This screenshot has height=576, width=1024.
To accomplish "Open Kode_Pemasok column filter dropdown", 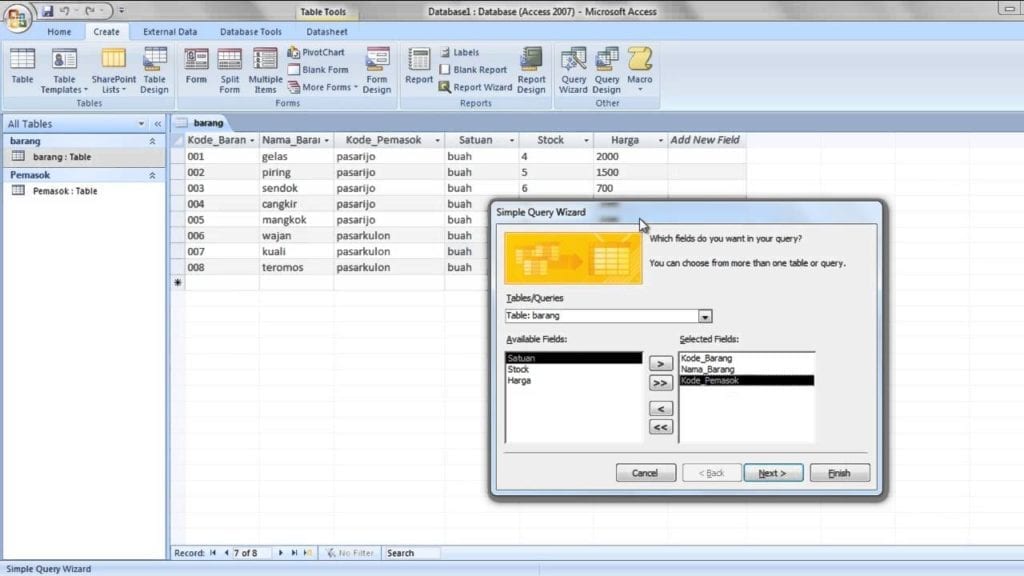I will pyautogui.click(x=437, y=140).
